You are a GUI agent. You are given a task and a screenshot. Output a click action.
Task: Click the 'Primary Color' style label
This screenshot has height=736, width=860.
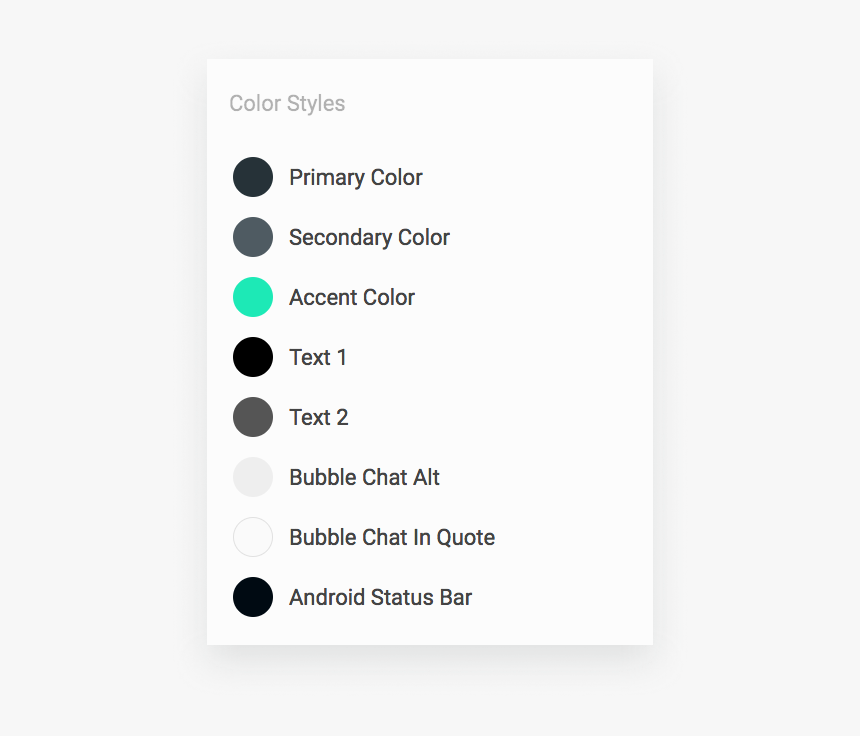(356, 178)
